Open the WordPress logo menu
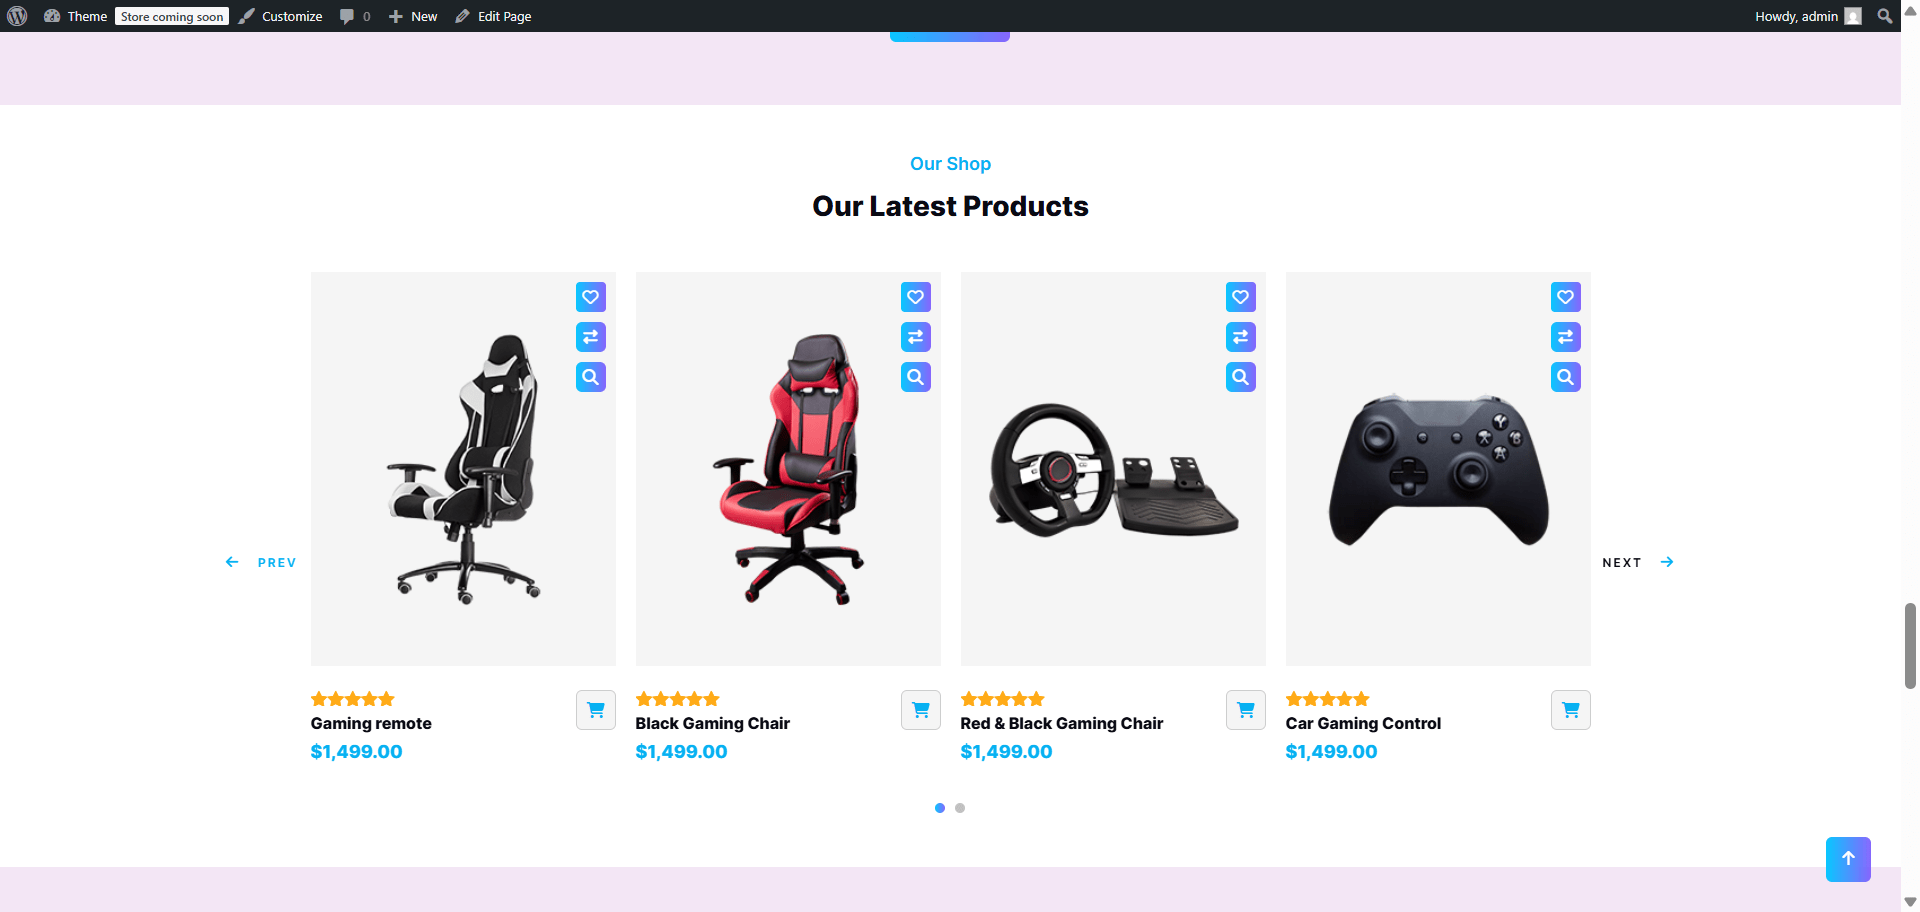Viewport: 1920px width, 912px height. [17, 16]
